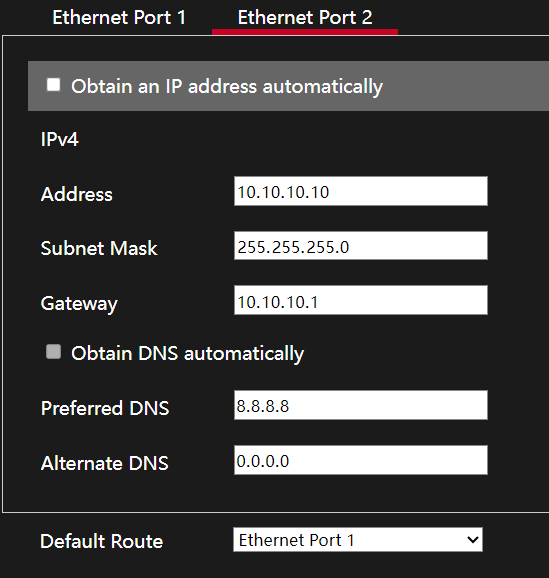Tick the Obtain DNS automatically checkbox

(x=53, y=352)
